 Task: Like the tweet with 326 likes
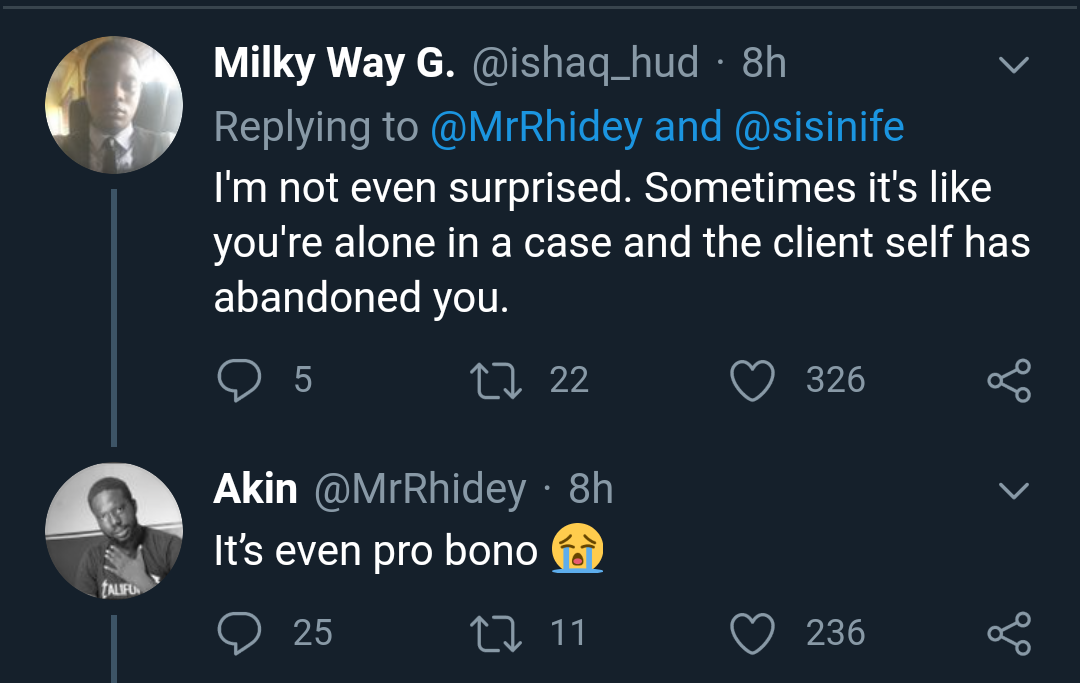[753, 380]
